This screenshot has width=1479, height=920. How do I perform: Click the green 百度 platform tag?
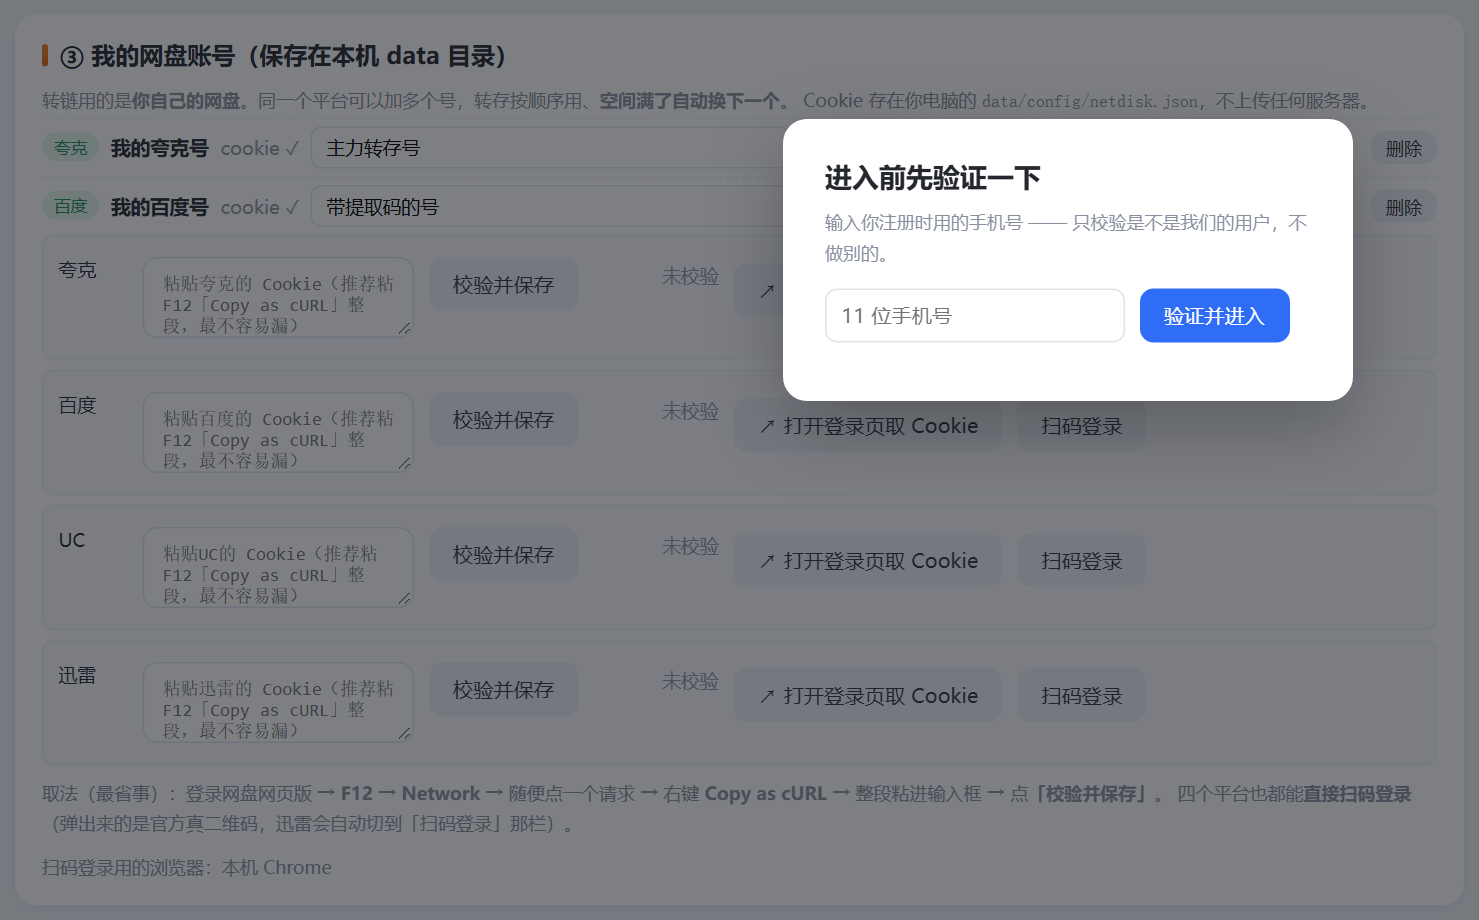pyautogui.click(x=71, y=206)
